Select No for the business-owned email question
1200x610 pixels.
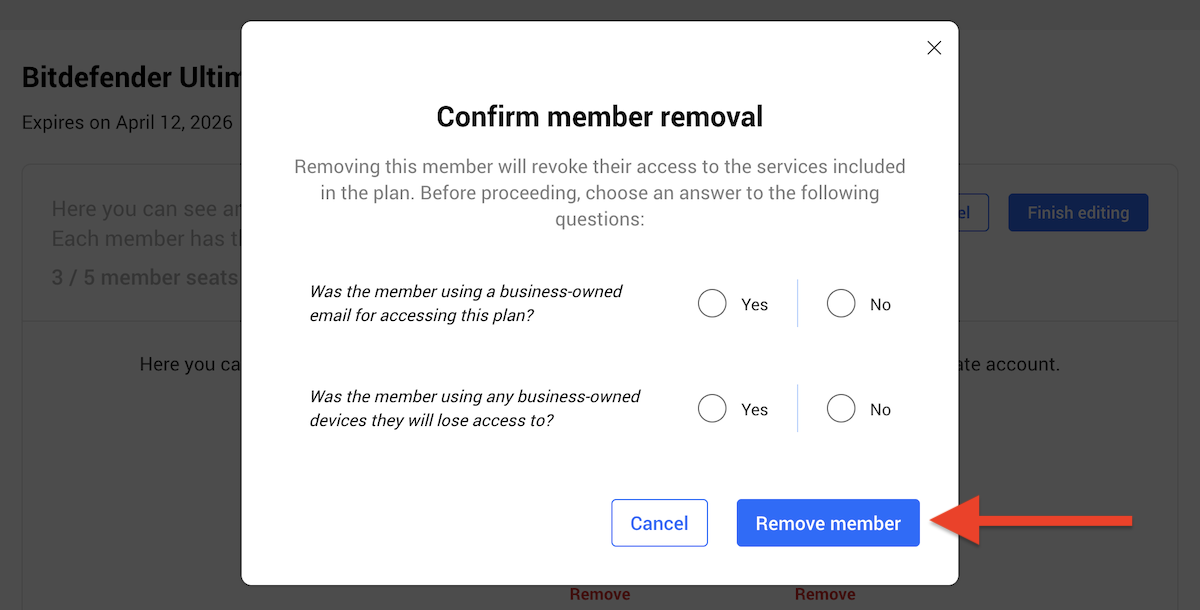(841, 303)
